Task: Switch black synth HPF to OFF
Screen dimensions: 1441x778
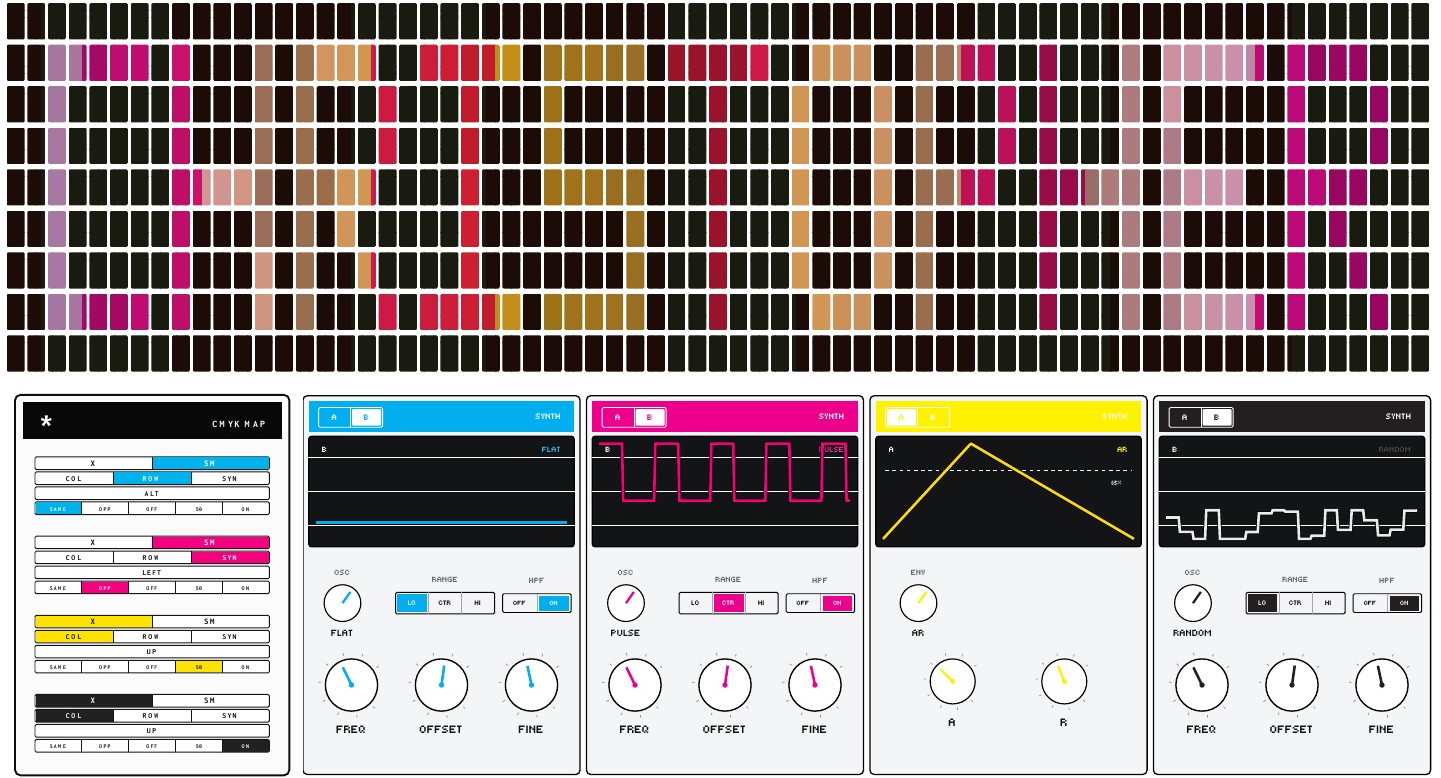Action: [x=1369, y=603]
